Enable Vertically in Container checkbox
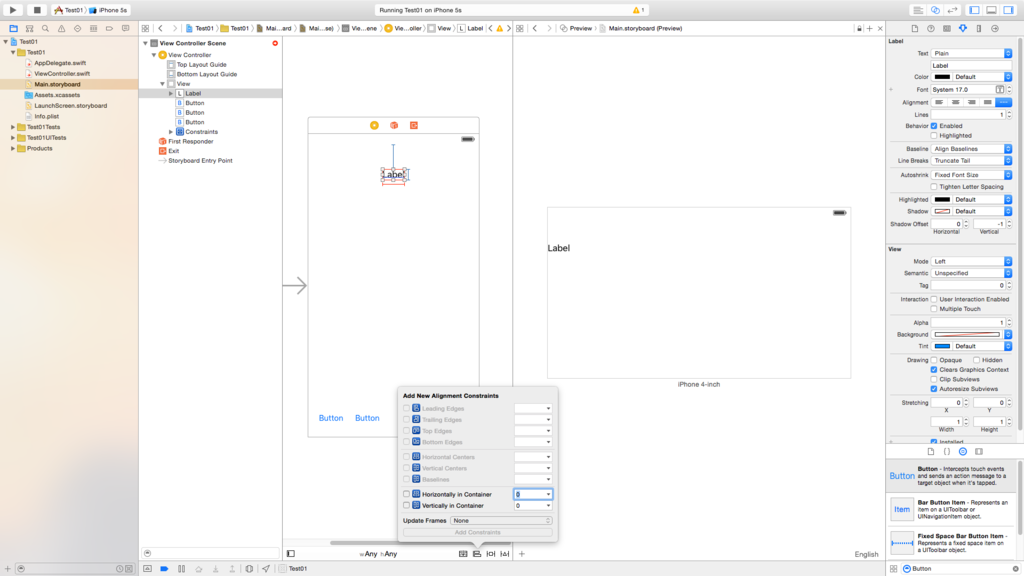 point(406,505)
